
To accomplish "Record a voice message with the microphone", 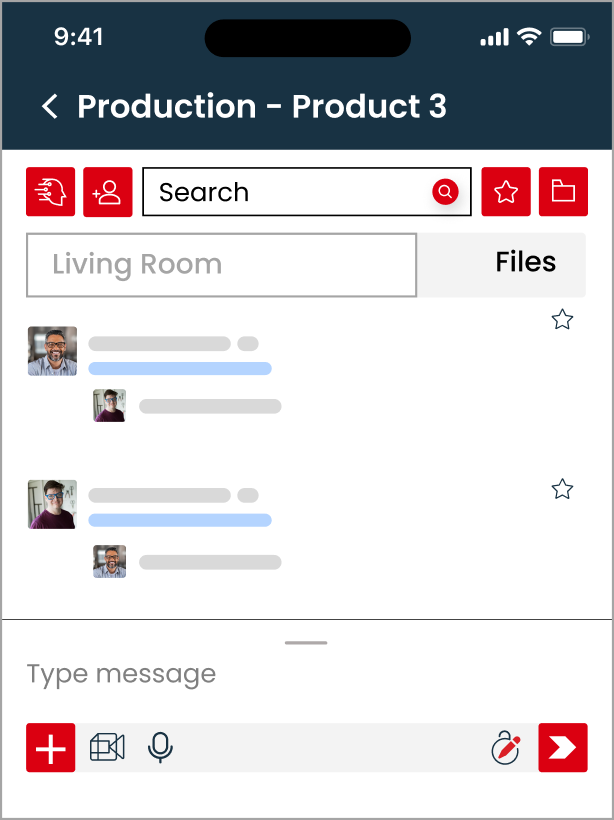I will tap(160, 747).
